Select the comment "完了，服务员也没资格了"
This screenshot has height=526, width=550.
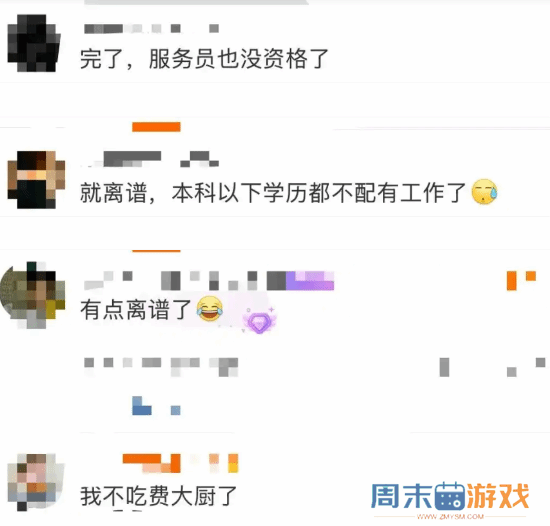point(204,59)
